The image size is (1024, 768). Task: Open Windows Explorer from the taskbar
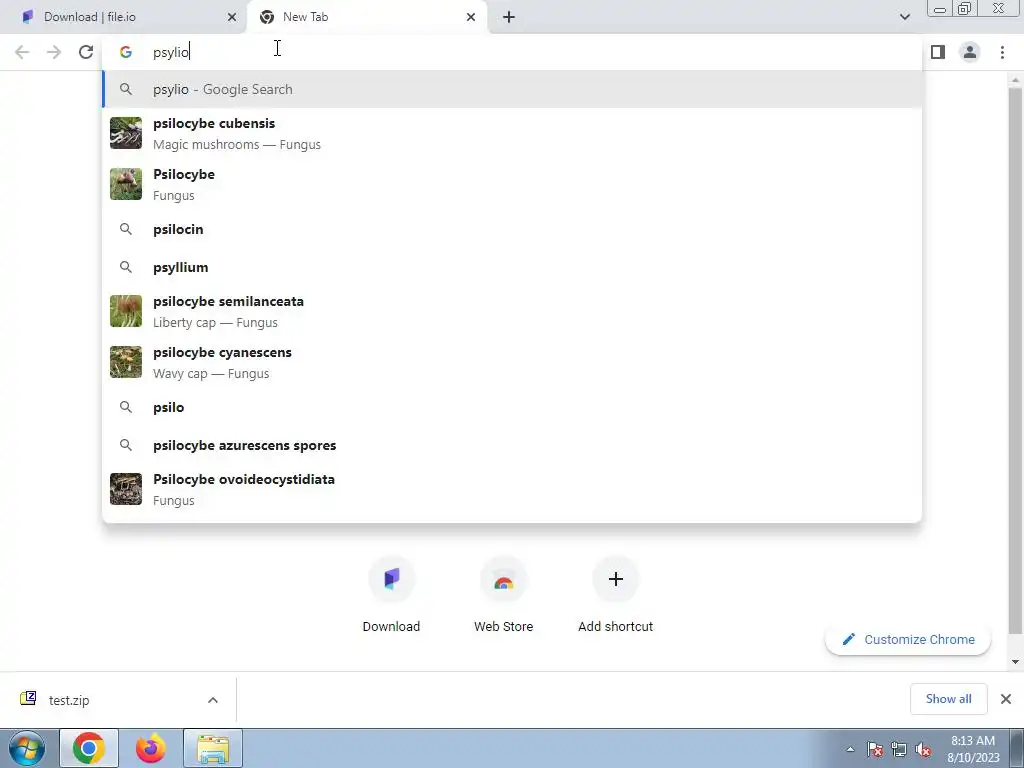[x=213, y=748]
